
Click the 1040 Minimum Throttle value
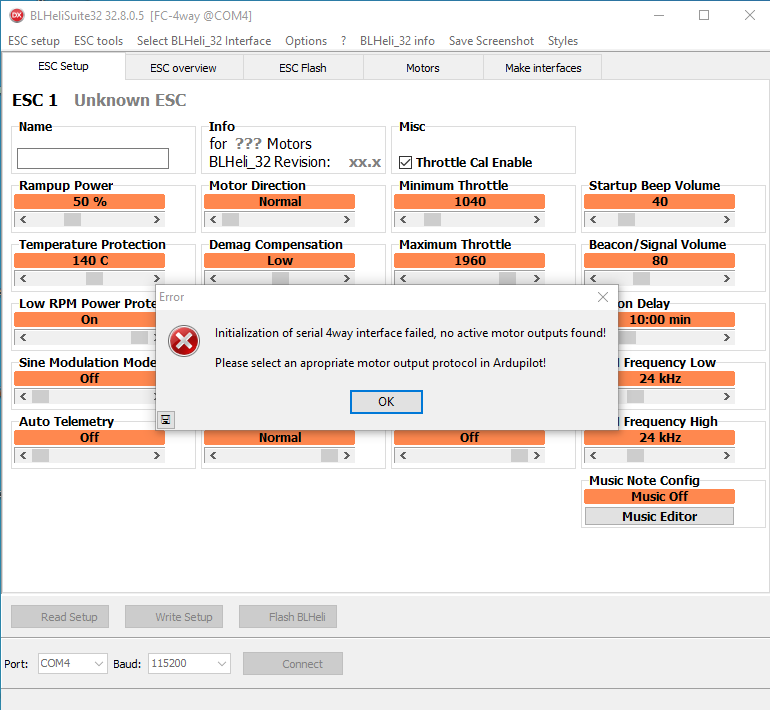click(x=469, y=201)
